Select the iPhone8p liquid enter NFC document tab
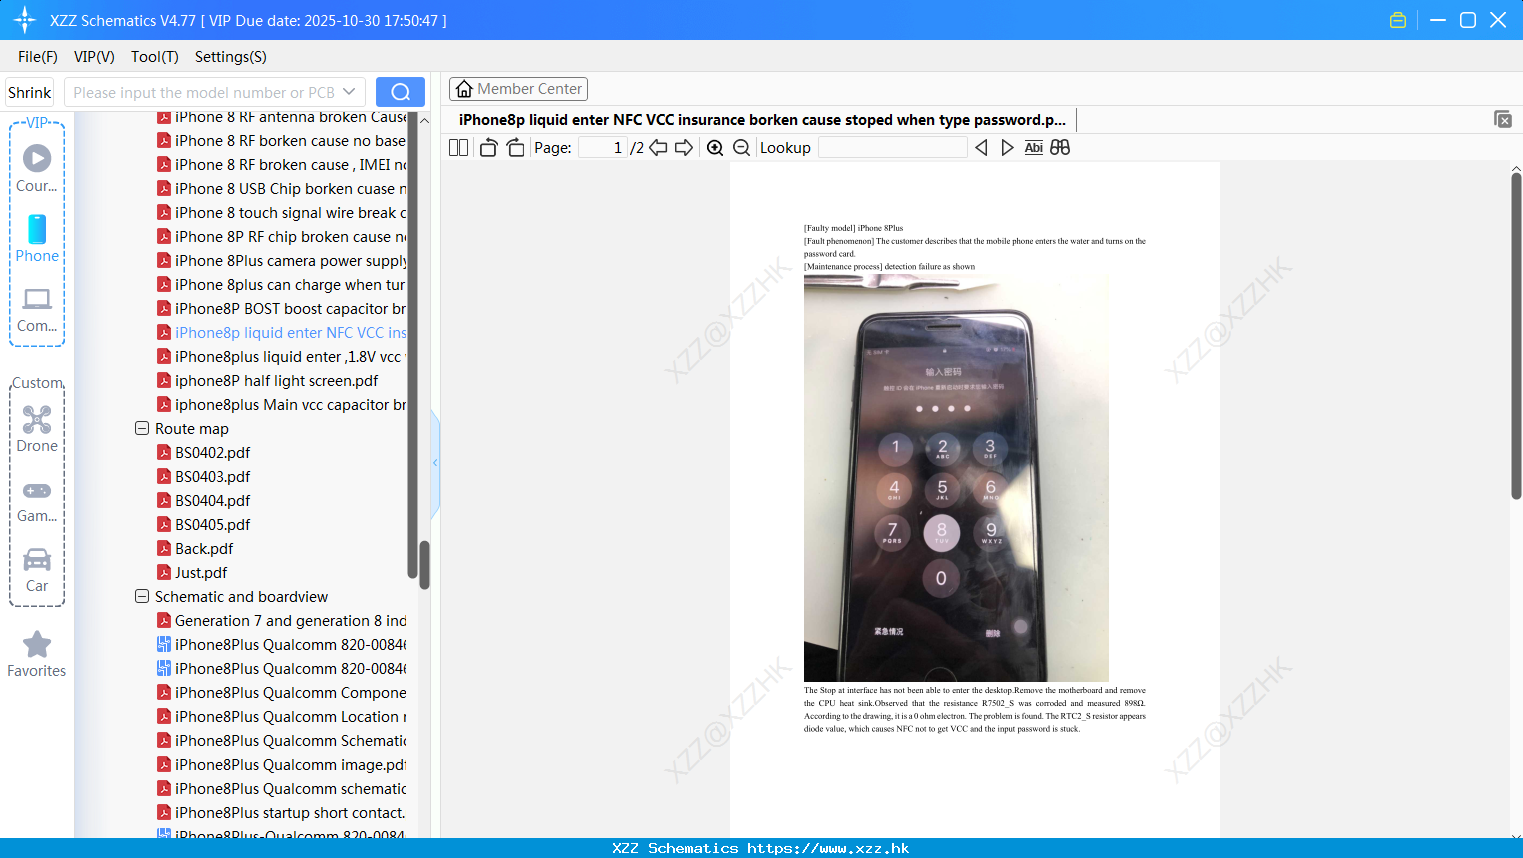Screen dimensions: 1523x858 tap(762, 120)
